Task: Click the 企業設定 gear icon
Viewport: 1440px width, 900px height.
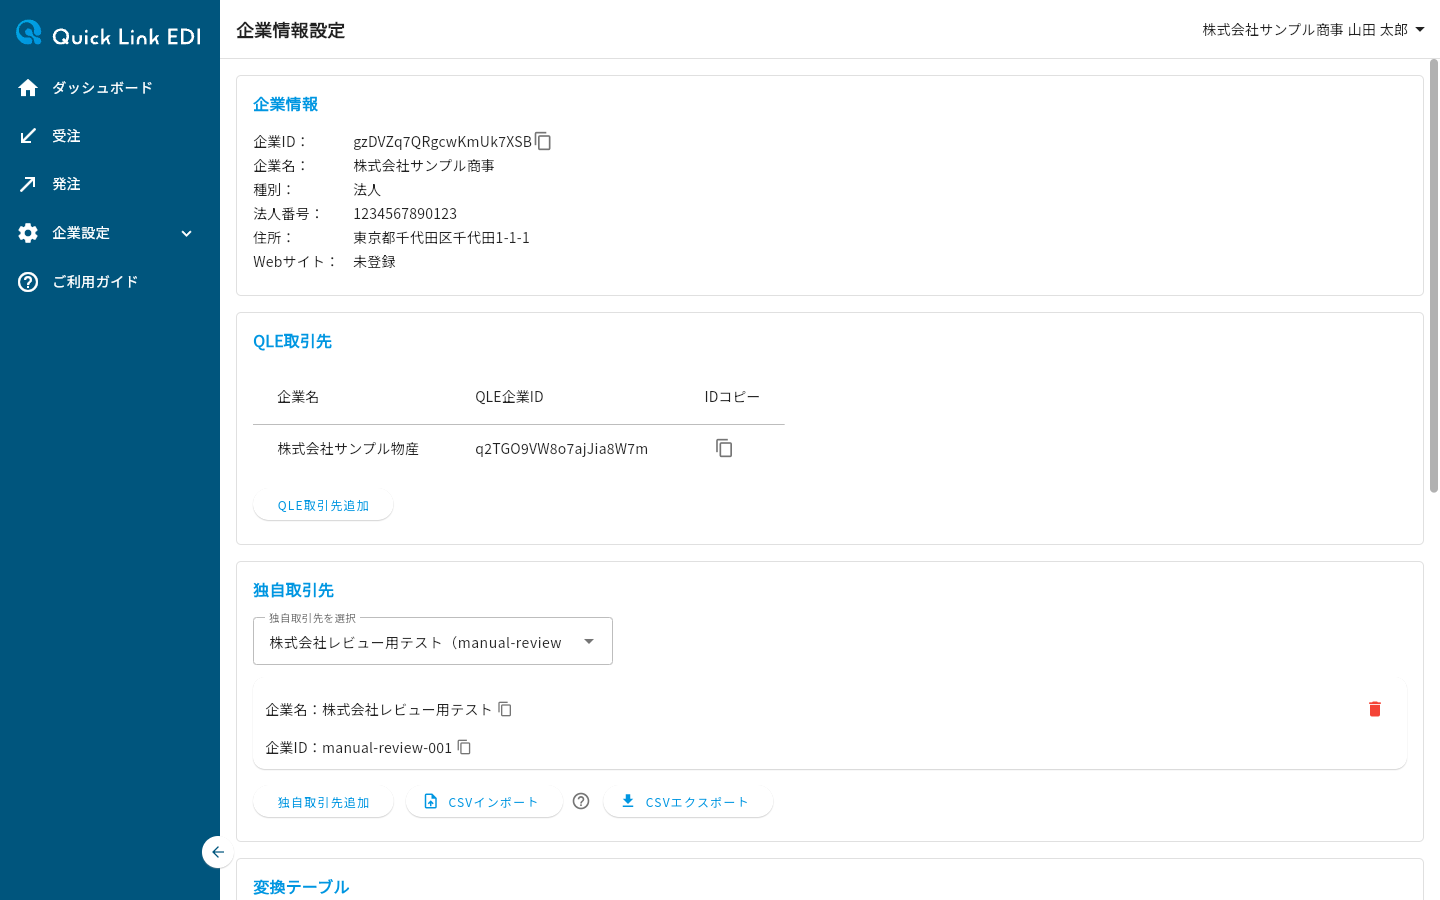Action: click(28, 233)
